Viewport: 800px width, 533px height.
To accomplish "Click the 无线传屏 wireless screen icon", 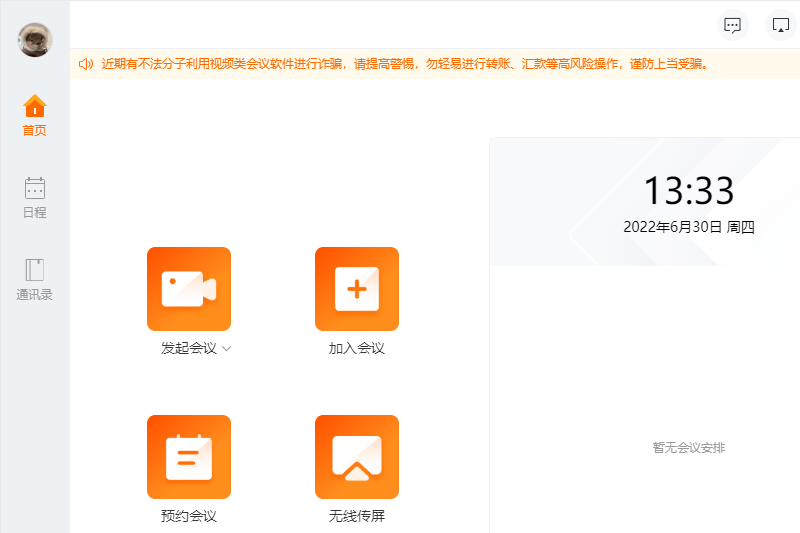I will point(357,457).
